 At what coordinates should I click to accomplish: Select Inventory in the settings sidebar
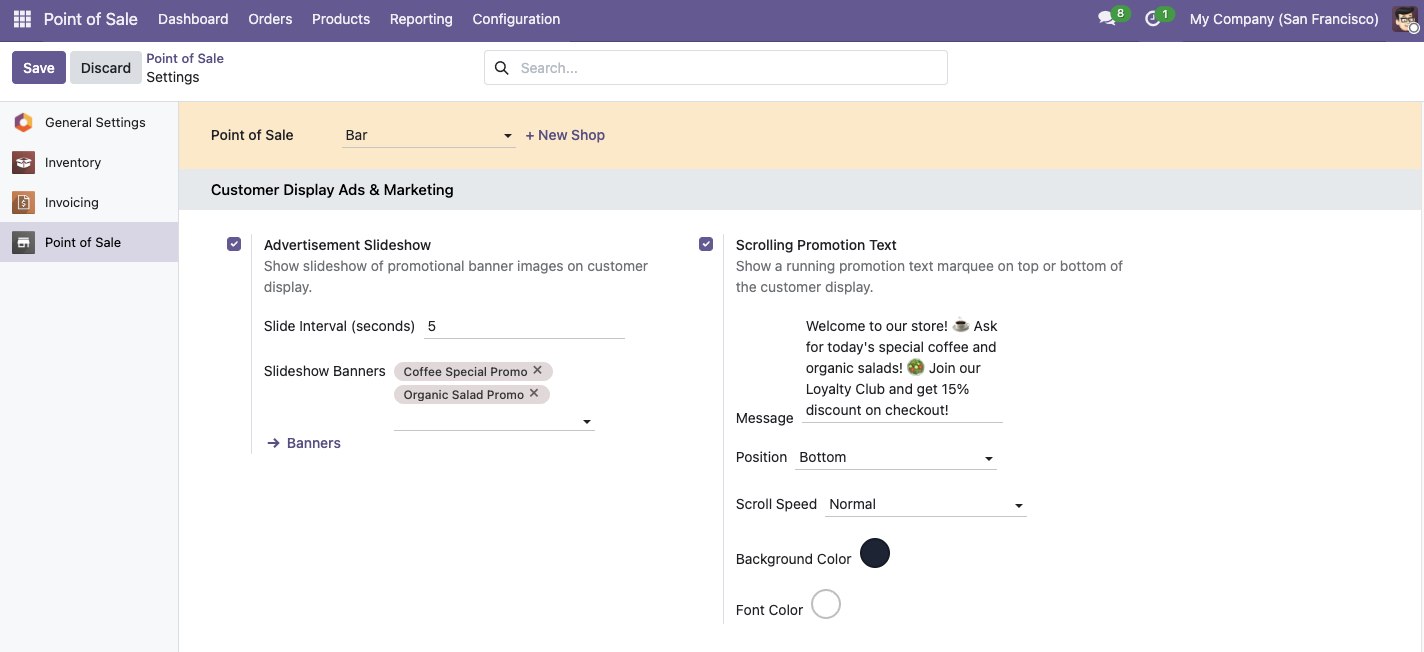[89, 162]
